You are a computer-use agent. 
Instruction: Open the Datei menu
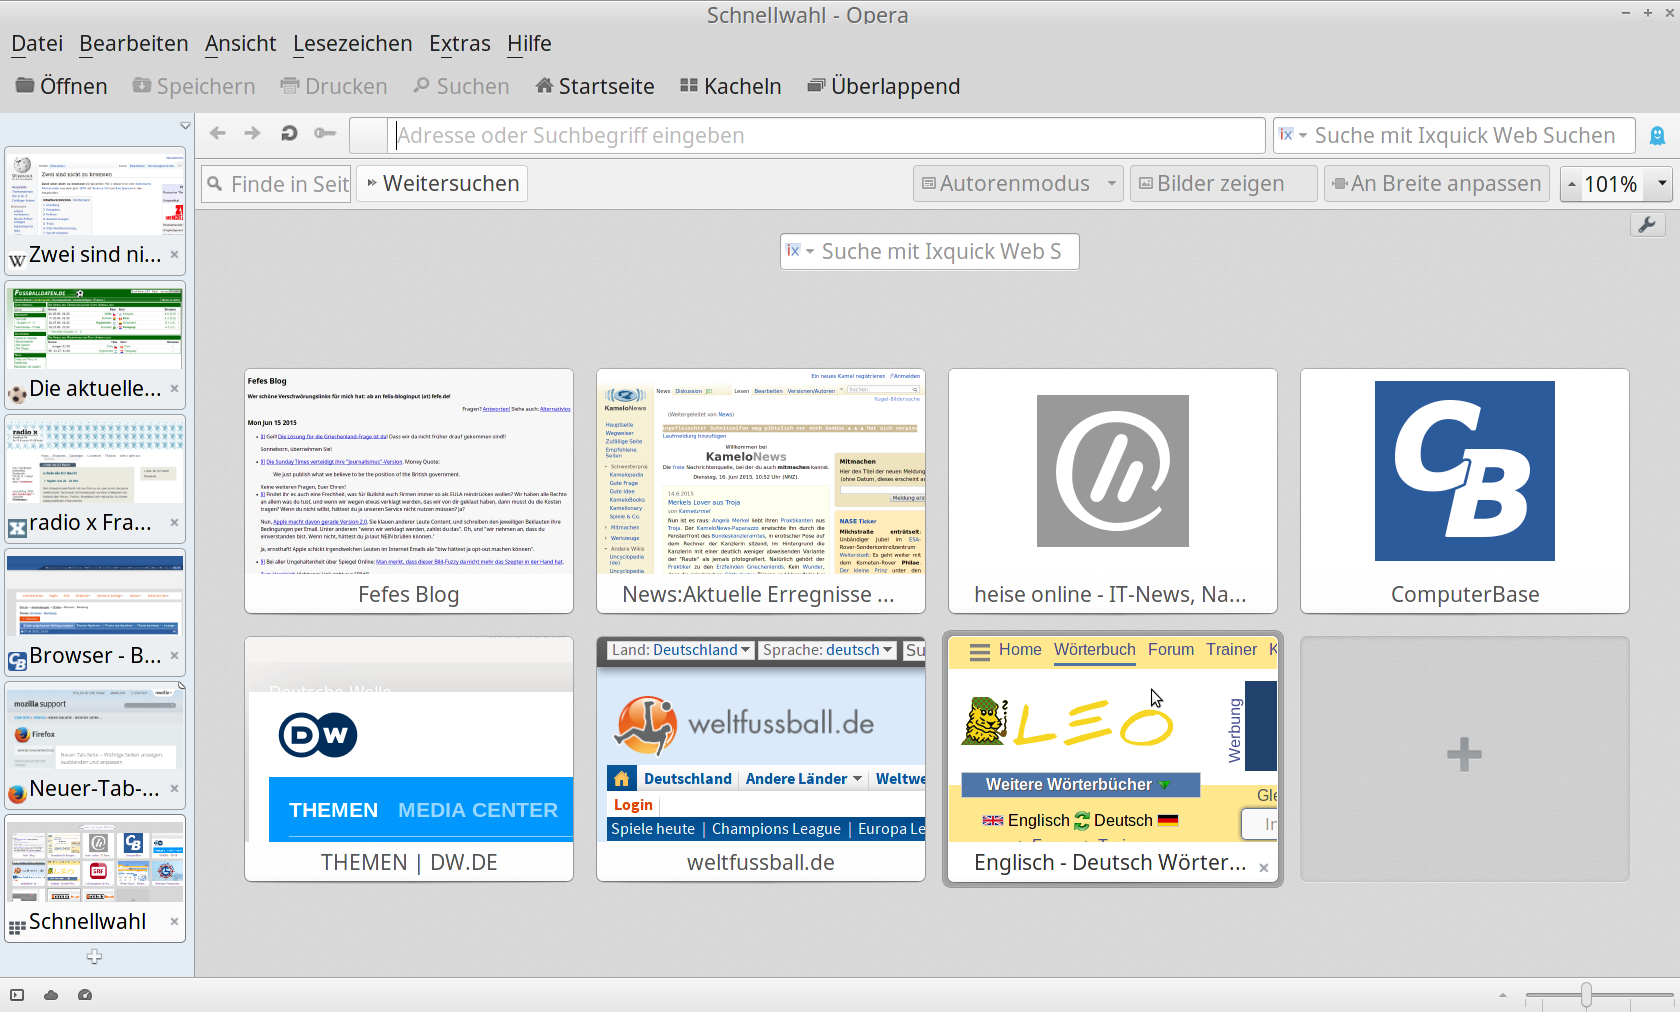coord(37,43)
